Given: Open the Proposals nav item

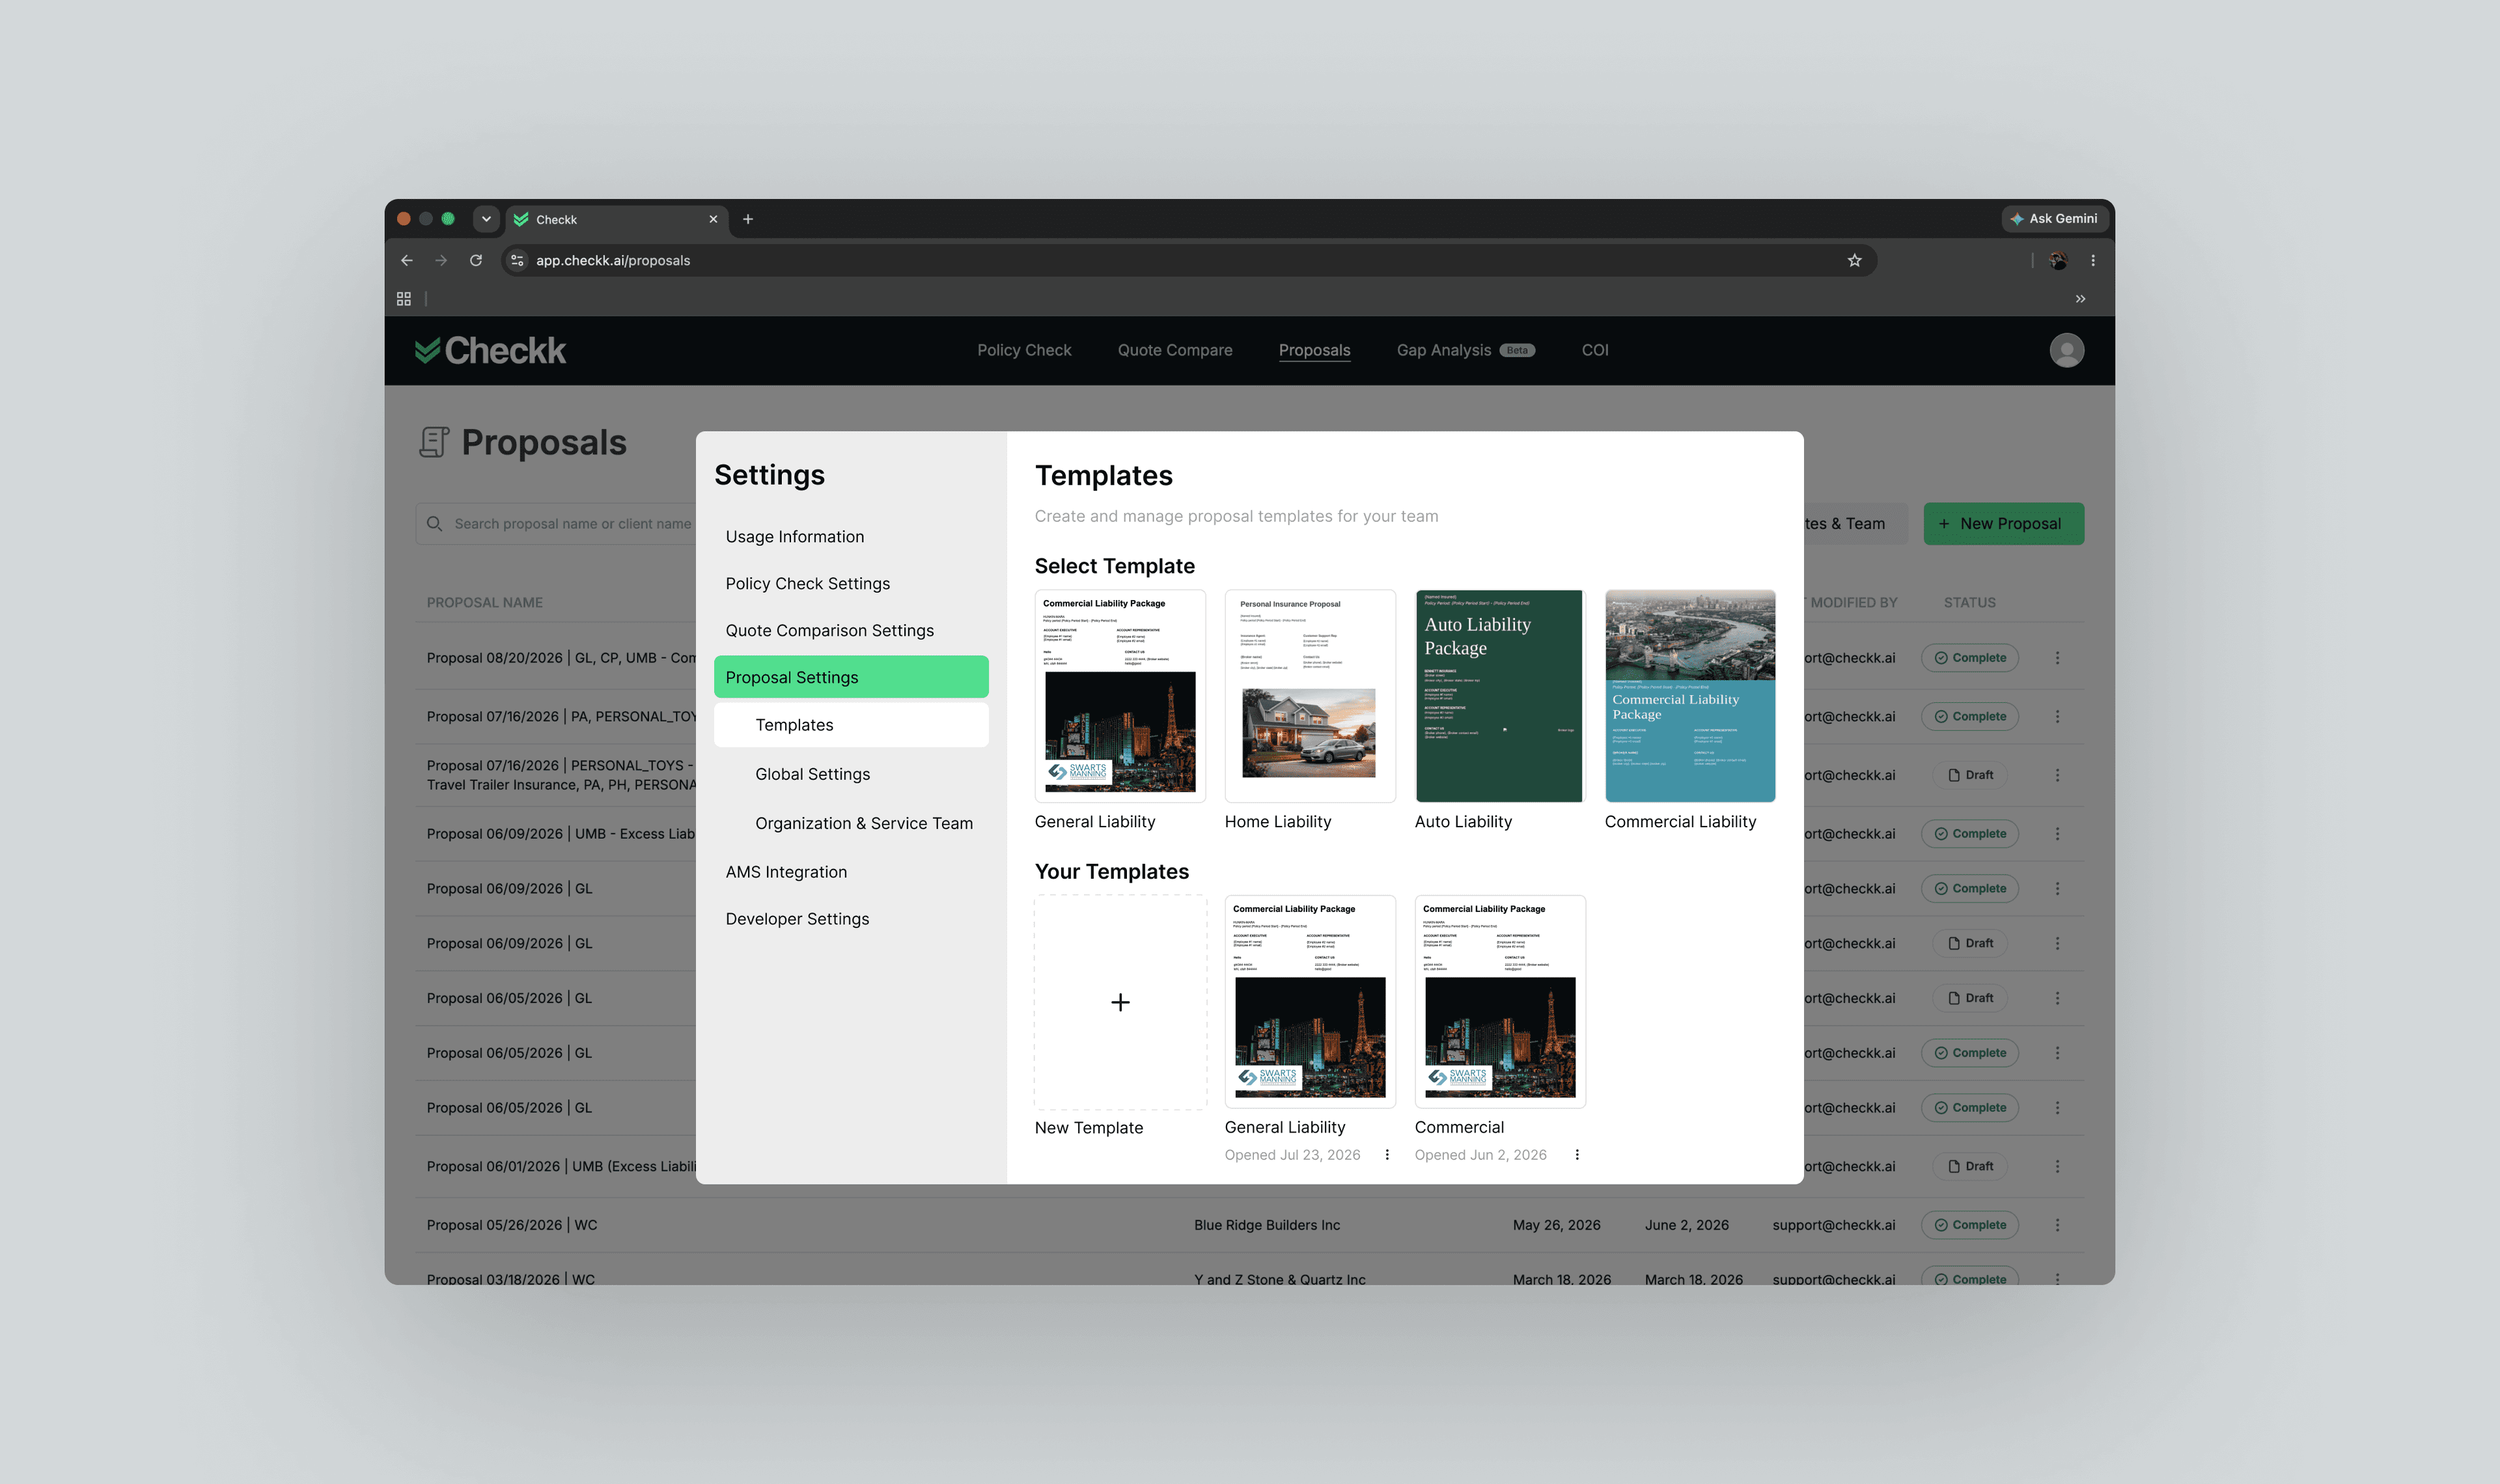Looking at the screenshot, I should point(1314,350).
